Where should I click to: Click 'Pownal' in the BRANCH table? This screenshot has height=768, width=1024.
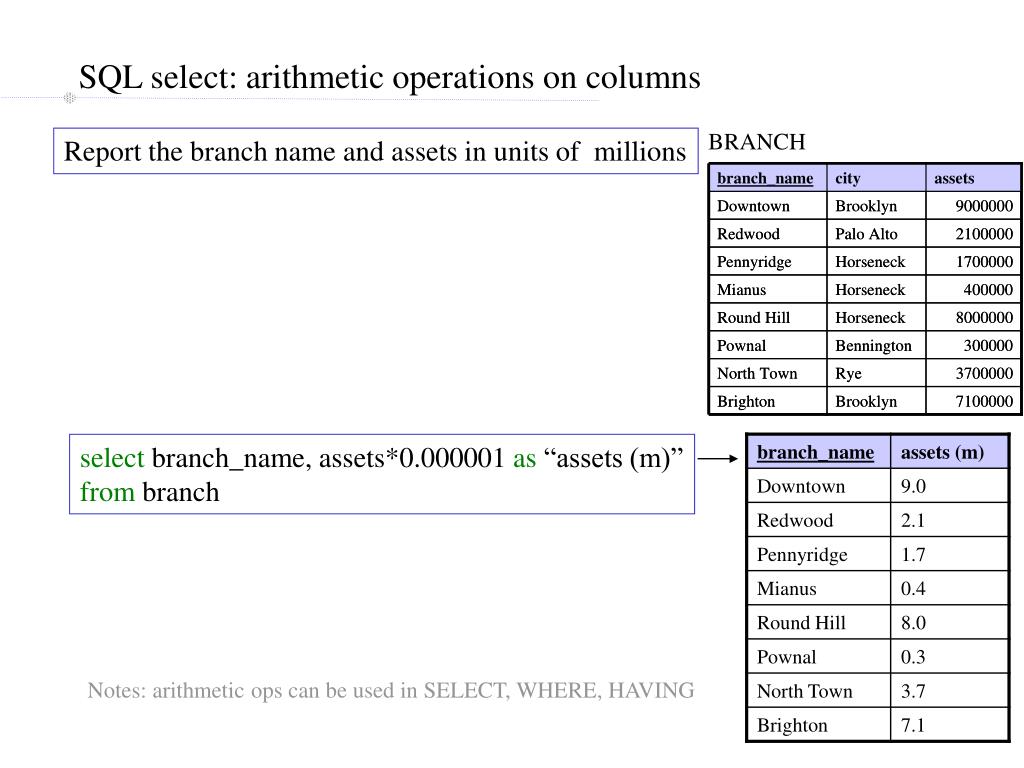click(741, 345)
